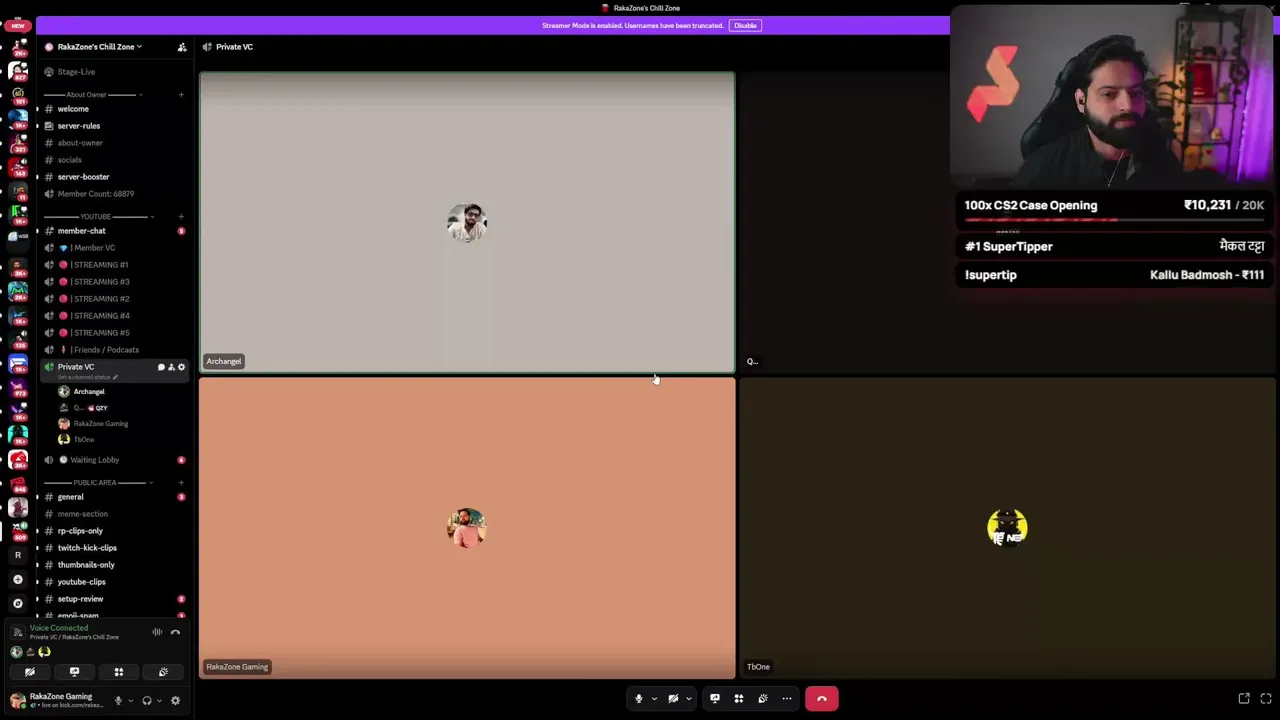Screen dimensions: 1280x720
Task: Disable Streamer Mode from top banner
Action: pyautogui.click(x=745, y=25)
